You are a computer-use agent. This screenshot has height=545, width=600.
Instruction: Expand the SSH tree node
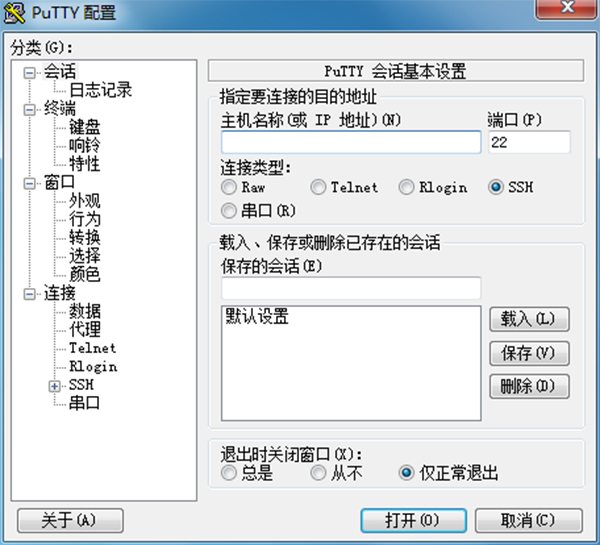tap(54, 387)
